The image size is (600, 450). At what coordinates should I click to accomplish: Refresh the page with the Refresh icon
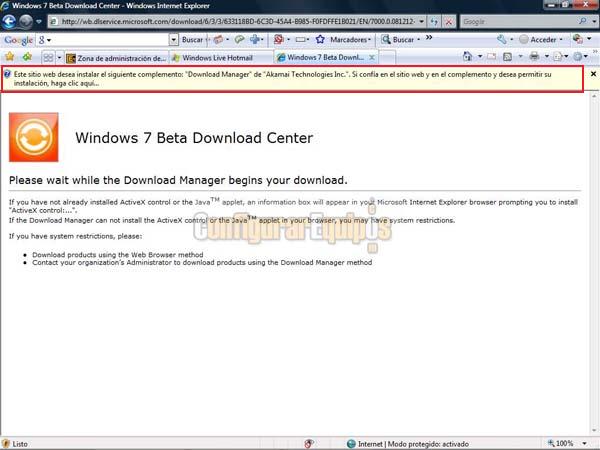(434, 22)
